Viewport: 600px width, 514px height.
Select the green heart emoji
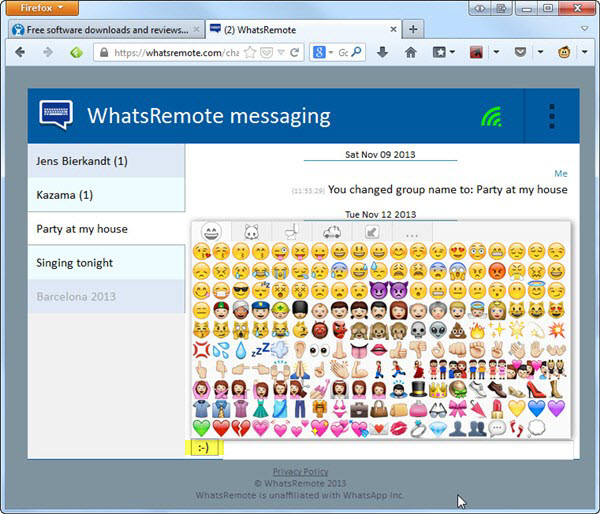(202, 427)
